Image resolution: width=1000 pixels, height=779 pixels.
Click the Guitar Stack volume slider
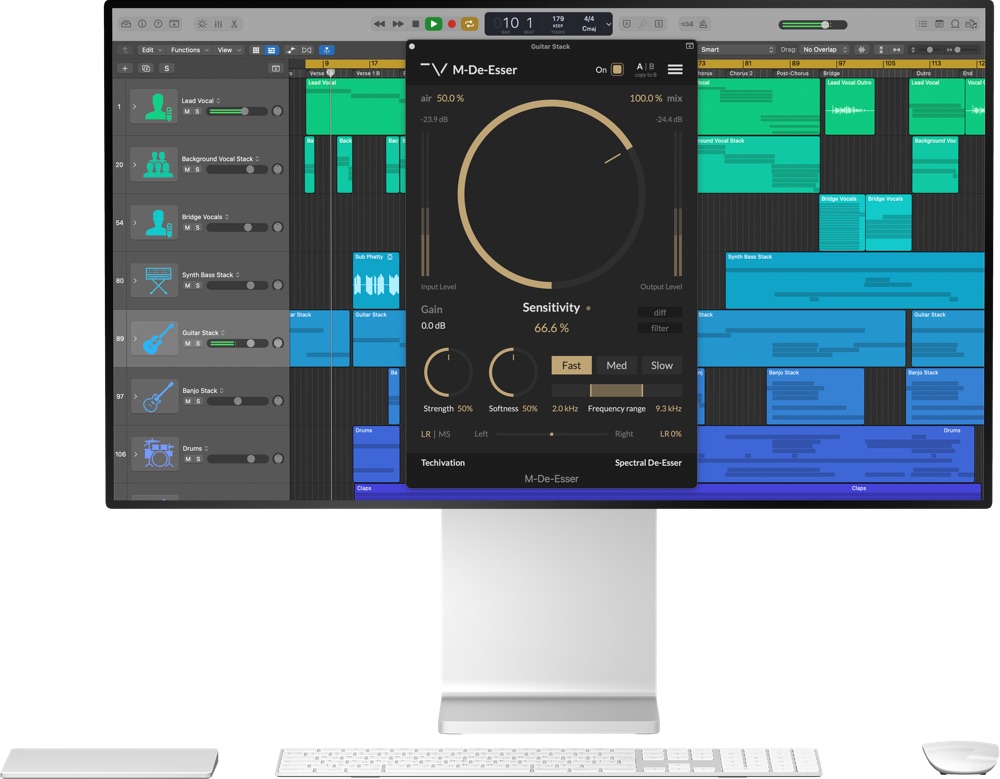coord(237,343)
